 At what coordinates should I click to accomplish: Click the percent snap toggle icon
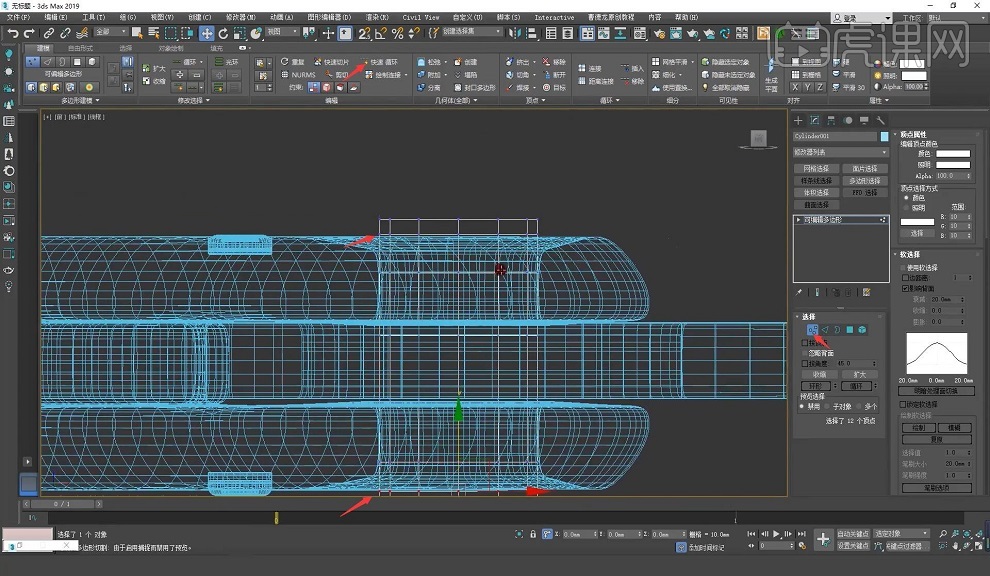coord(397,33)
